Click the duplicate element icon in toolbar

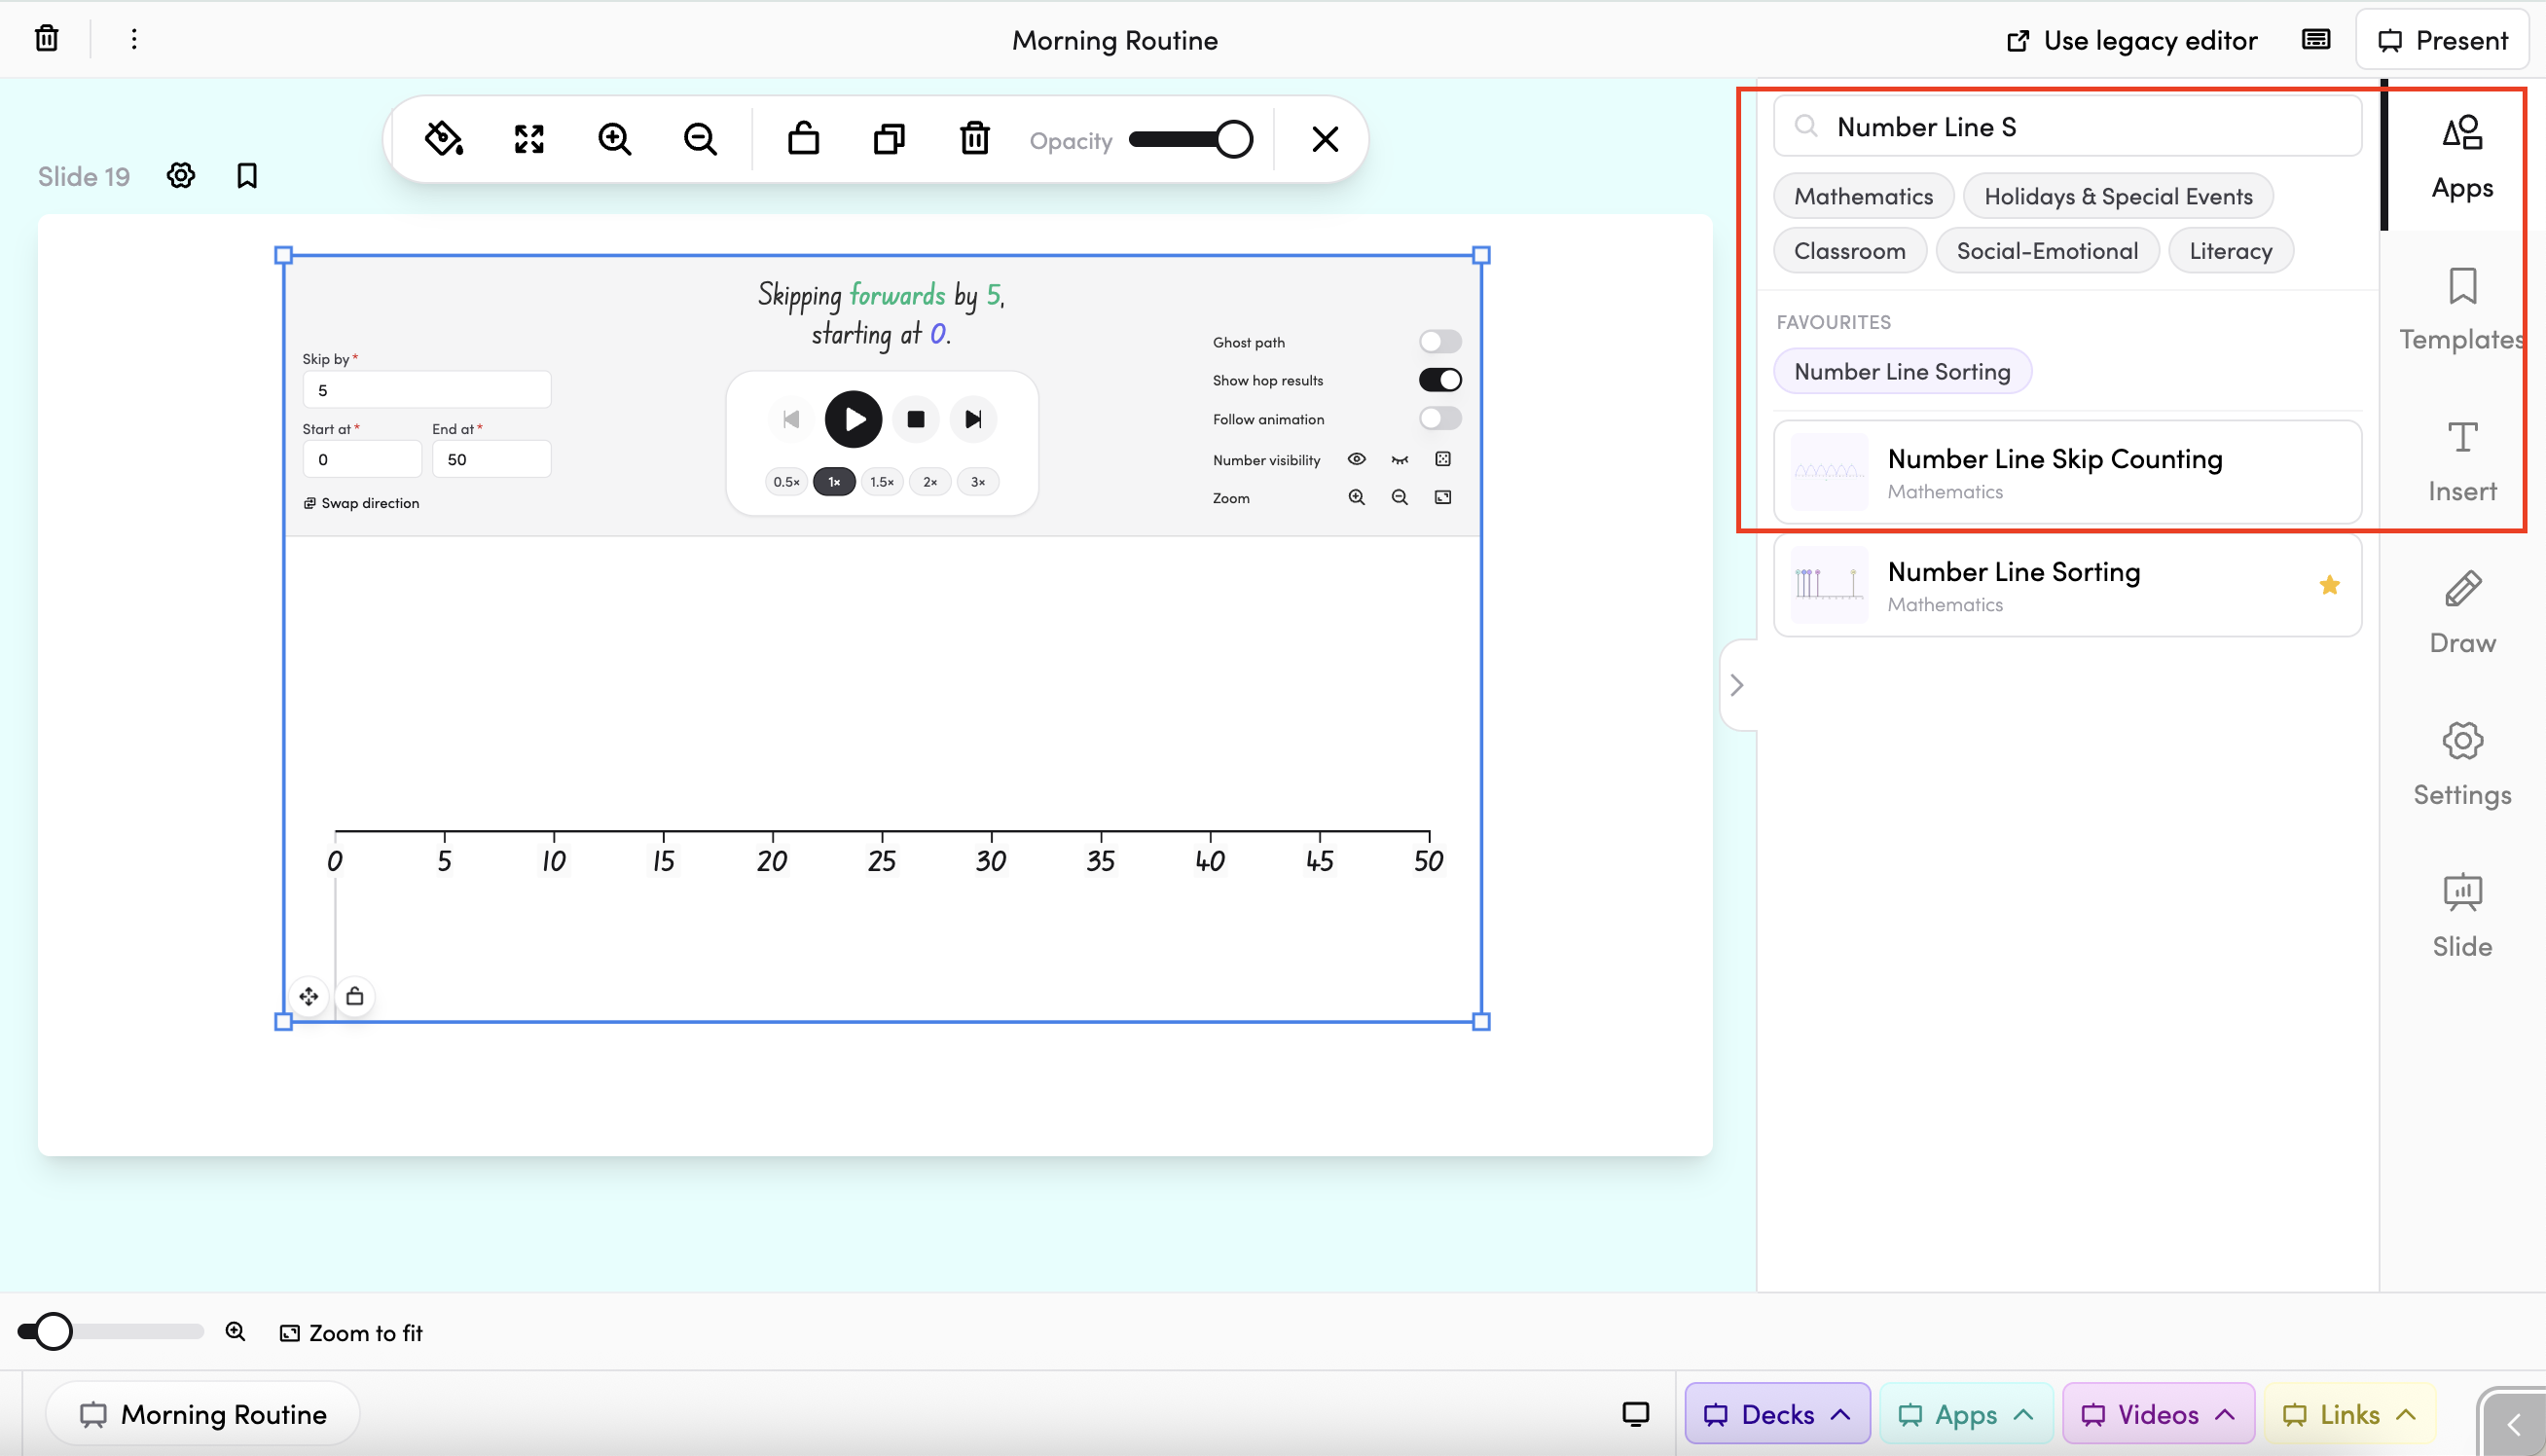(889, 139)
